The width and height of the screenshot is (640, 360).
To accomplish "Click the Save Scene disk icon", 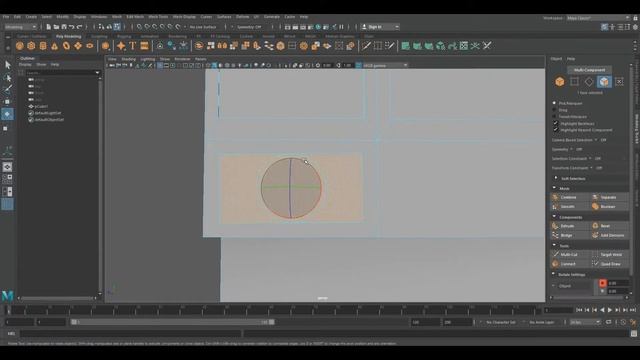I will click(x=64, y=27).
